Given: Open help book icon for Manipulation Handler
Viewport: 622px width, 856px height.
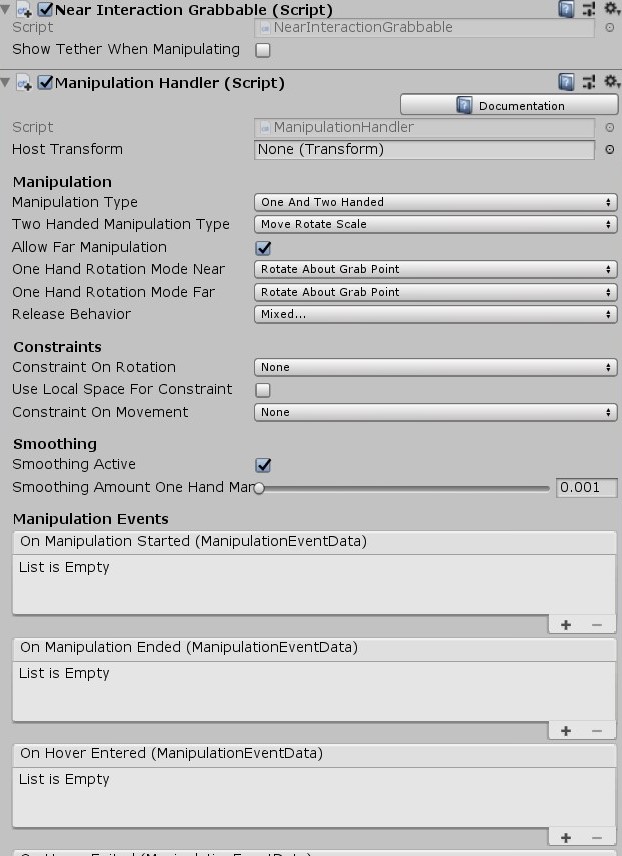Looking at the screenshot, I should 566,82.
